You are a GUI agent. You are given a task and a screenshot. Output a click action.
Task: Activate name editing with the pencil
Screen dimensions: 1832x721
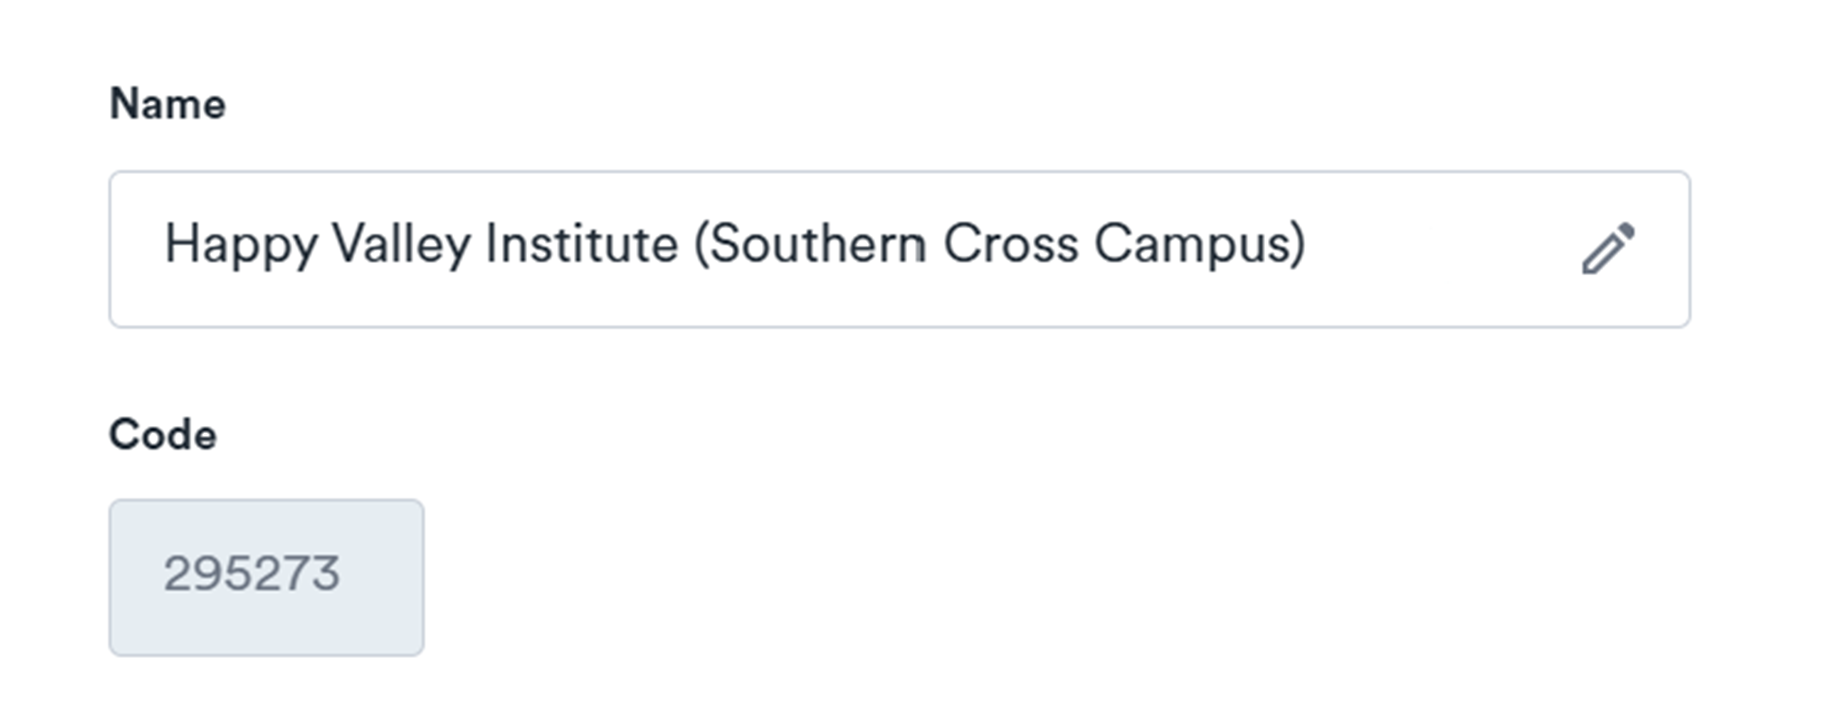click(1607, 249)
